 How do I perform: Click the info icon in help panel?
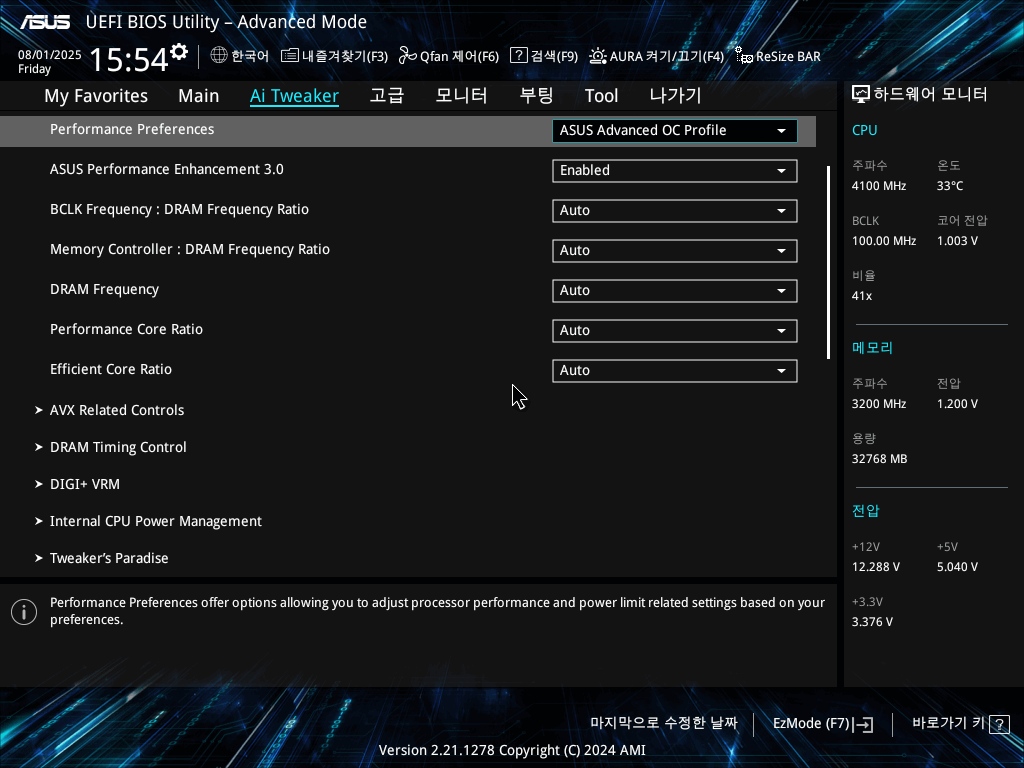click(24, 612)
